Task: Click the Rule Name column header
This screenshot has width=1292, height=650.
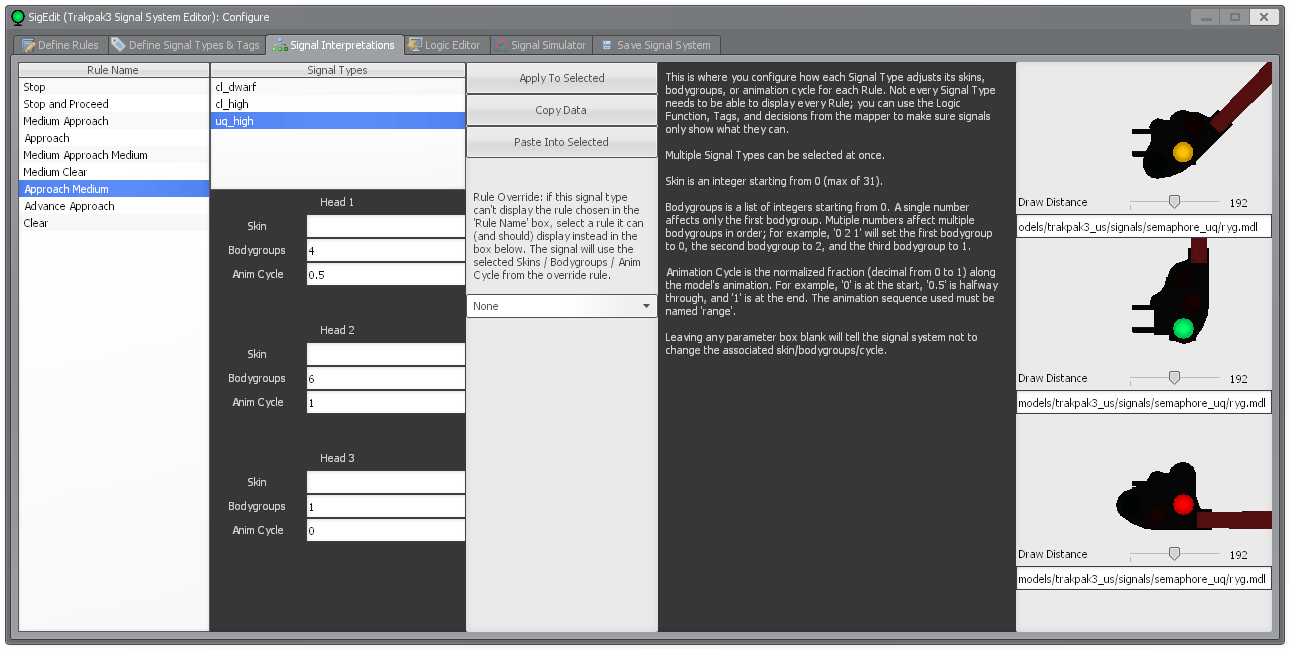Action: tap(114, 70)
